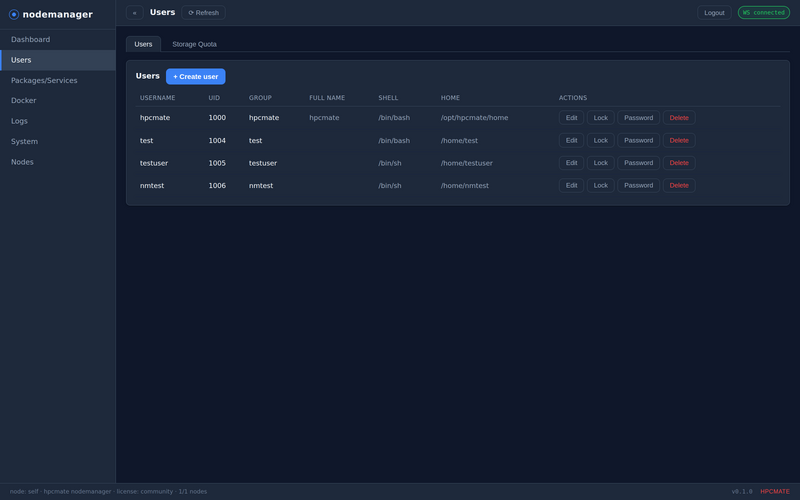Click the Create user button
The width and height of the screenshot is (800, 500).
point(195,77)
